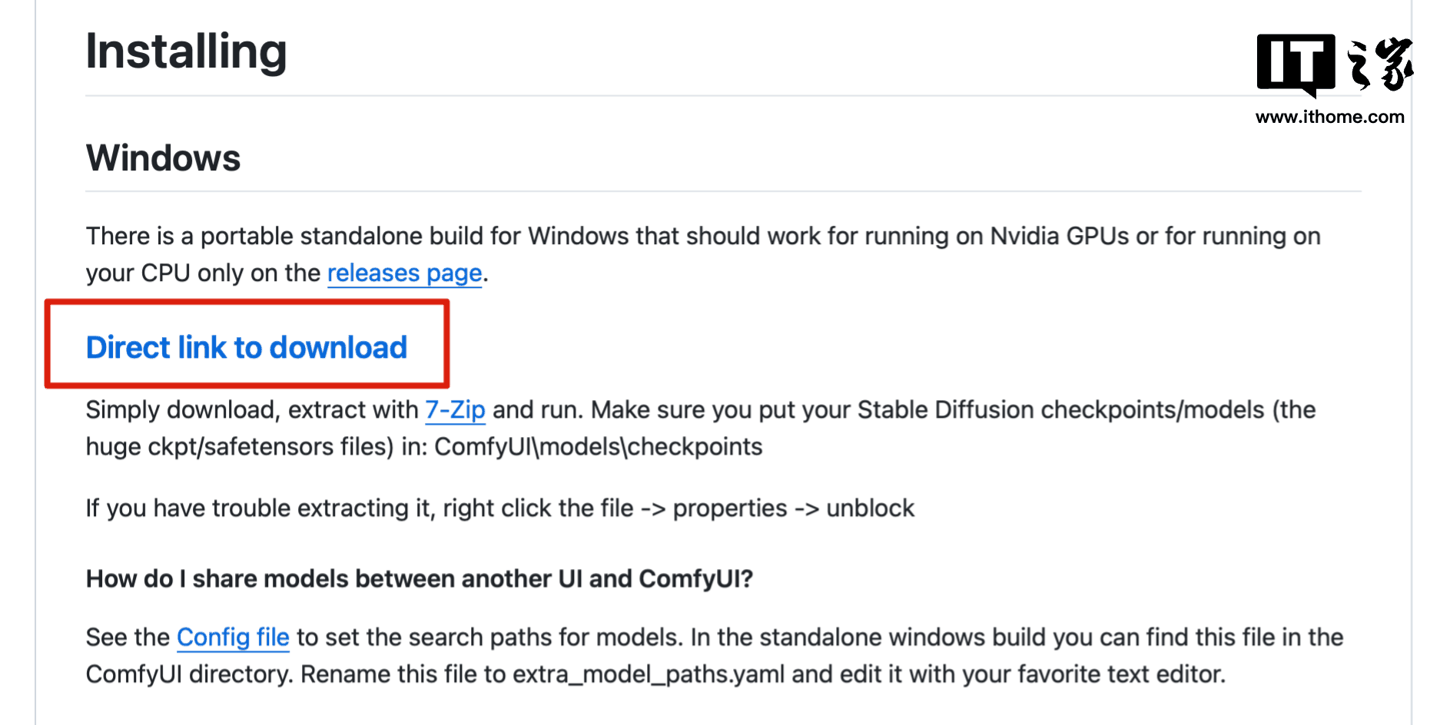
Task: Click the Installing heading
Action: [186, 51]
